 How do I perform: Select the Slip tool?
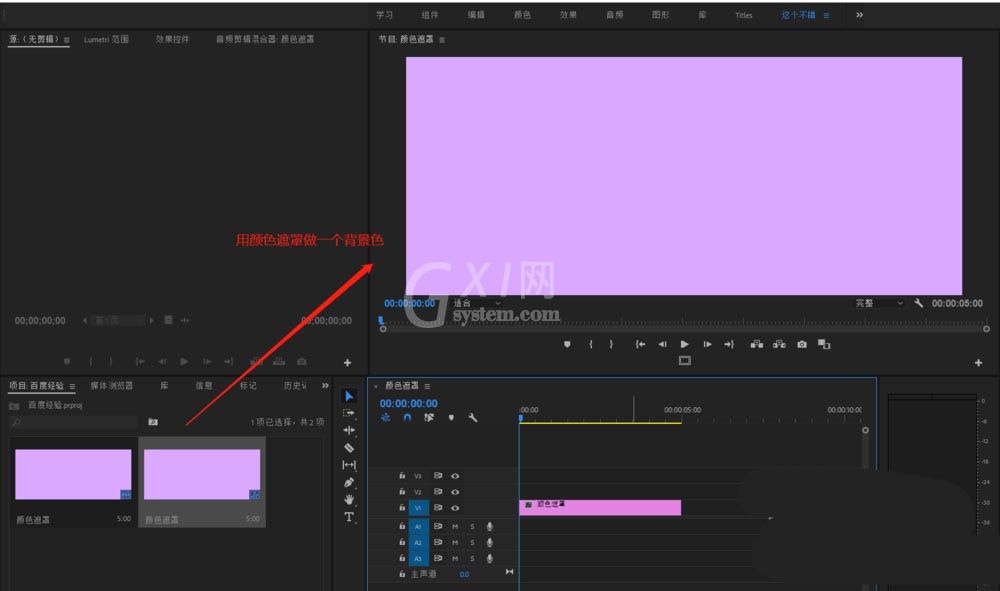point(349,465)
